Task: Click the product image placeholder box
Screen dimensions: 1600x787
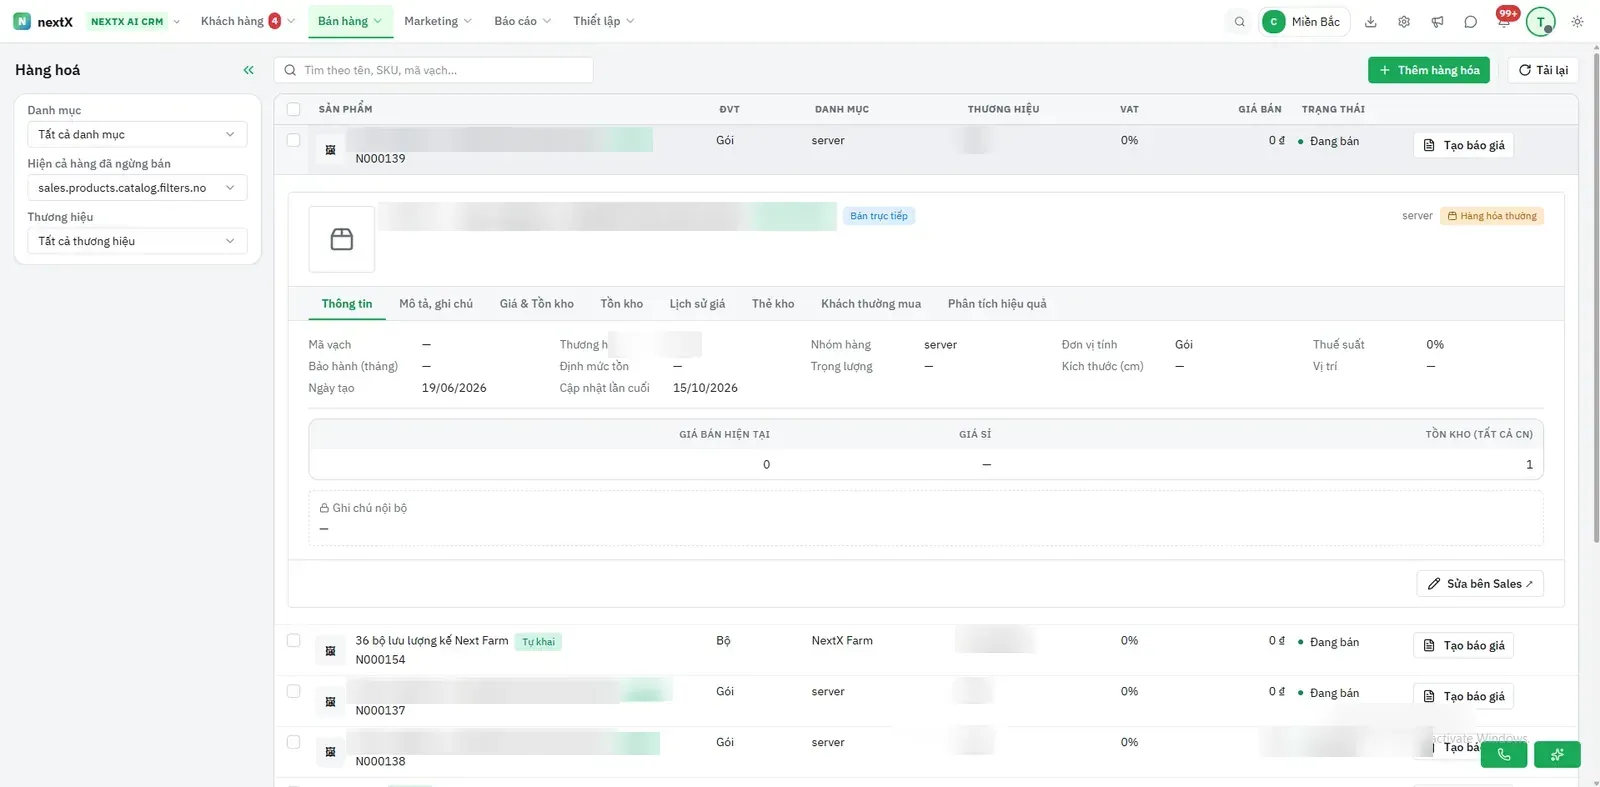Action: point(342,239)
